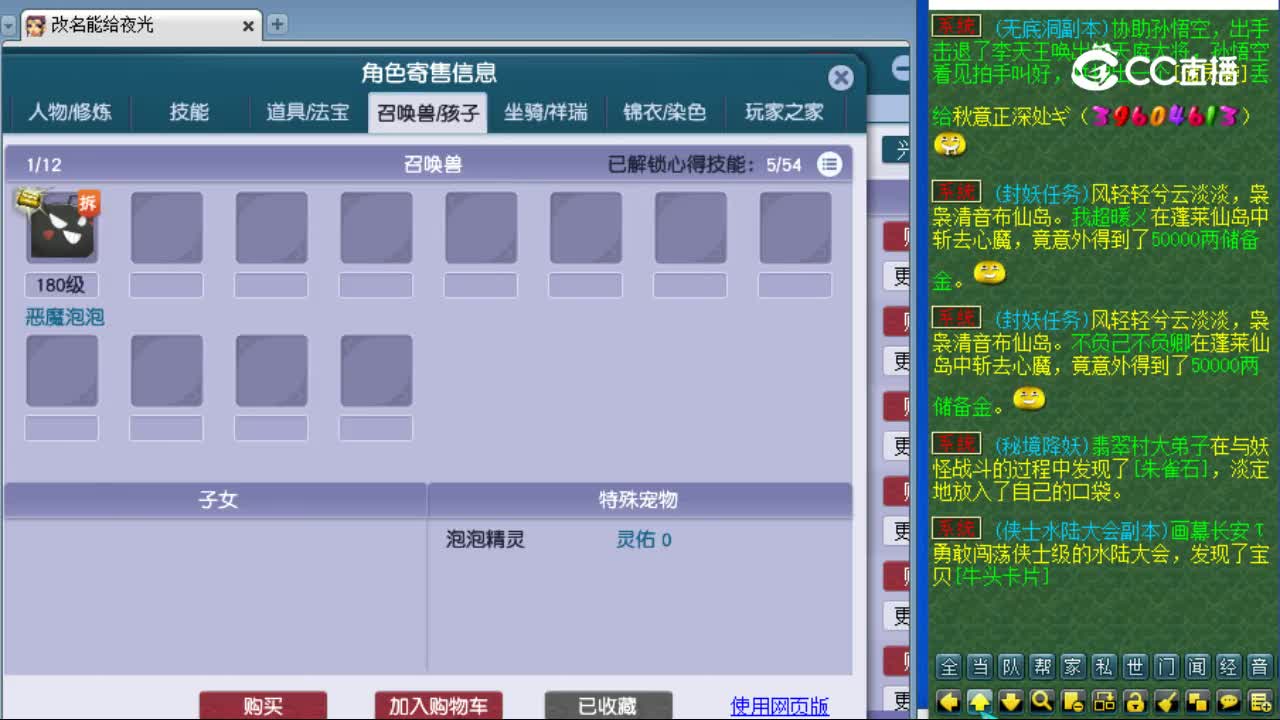This screenshot has width=1280, height=720.
Task: Click player name 我超暖メ in chat
Action: (1110, 216)
